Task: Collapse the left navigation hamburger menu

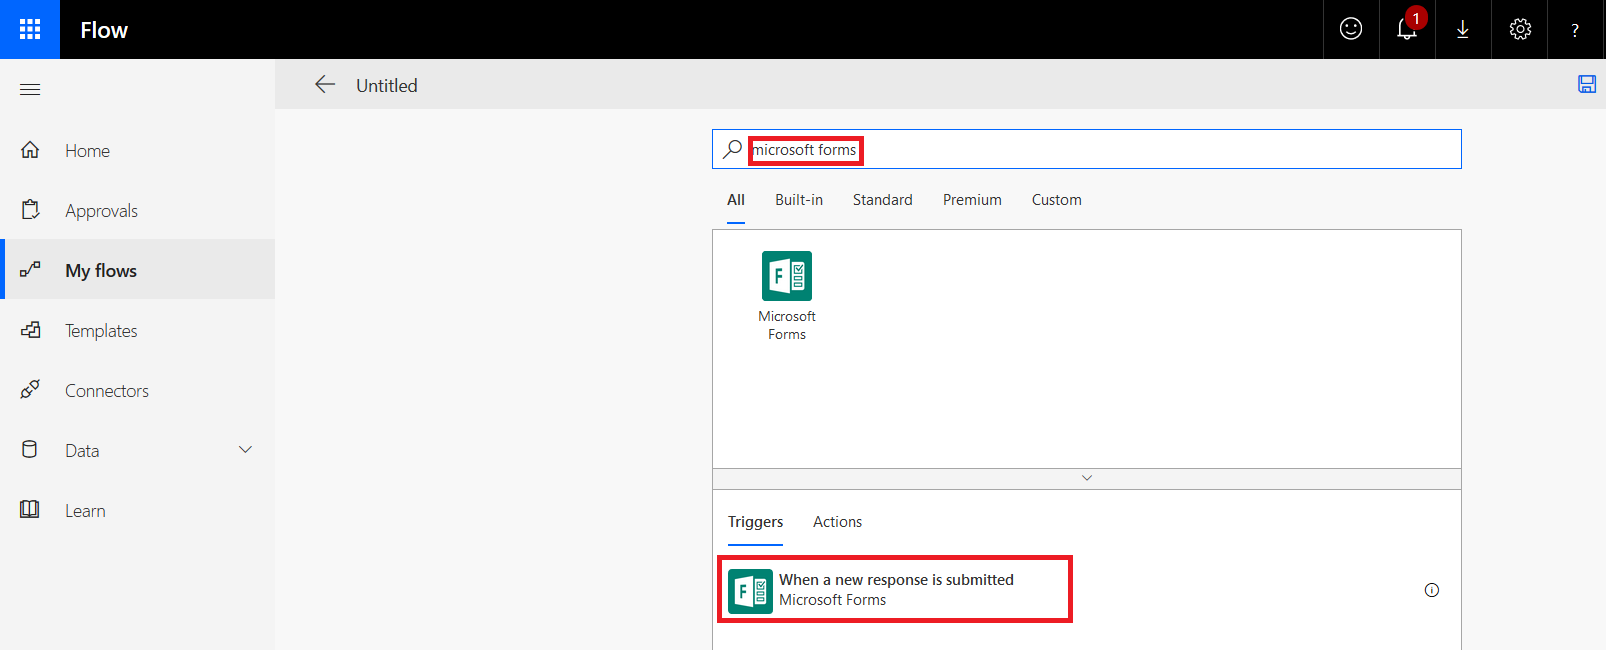Action: (x=30, y=90)
